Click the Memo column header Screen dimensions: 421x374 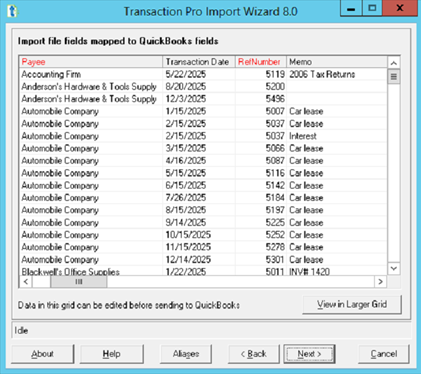(337, 62)
